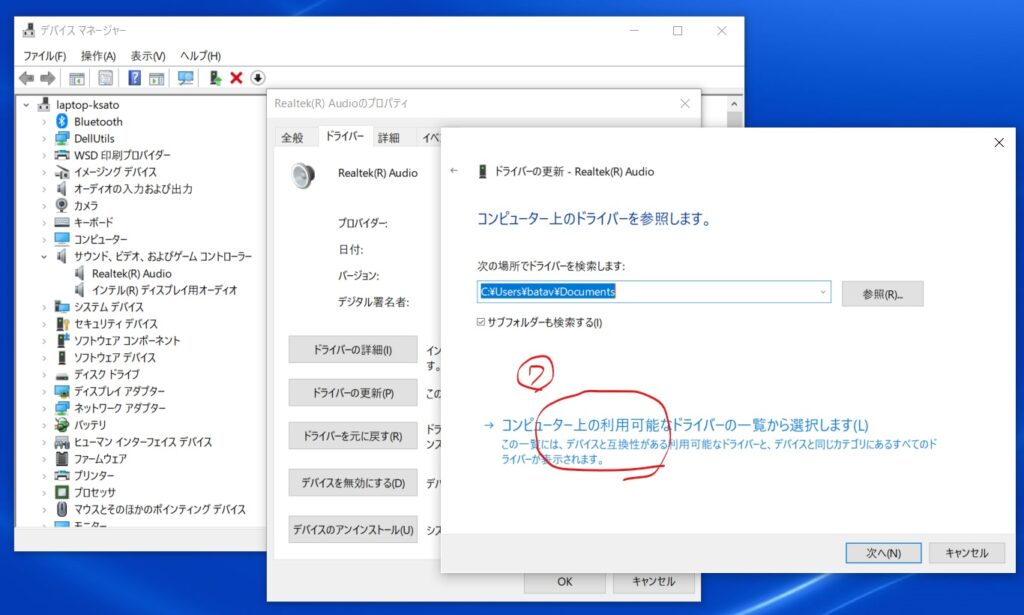Click the security key icon beside セキュリティ デバイス

coord(62,323)
